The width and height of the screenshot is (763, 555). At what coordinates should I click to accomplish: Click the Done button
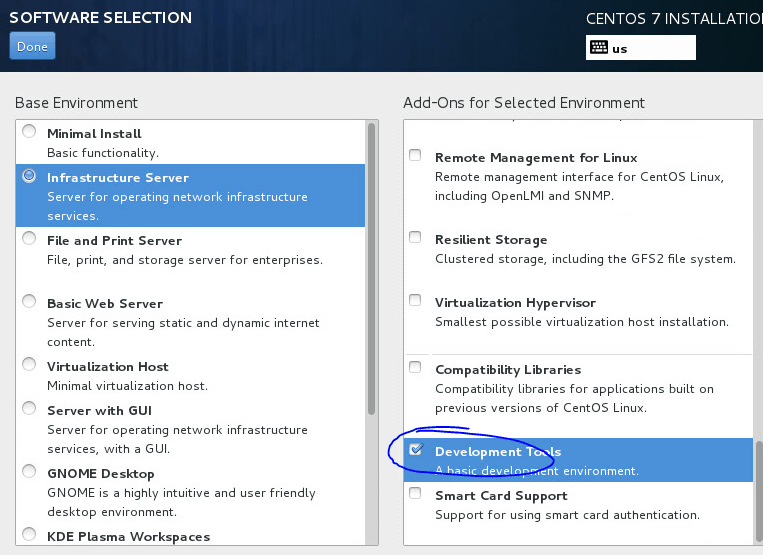32,46
